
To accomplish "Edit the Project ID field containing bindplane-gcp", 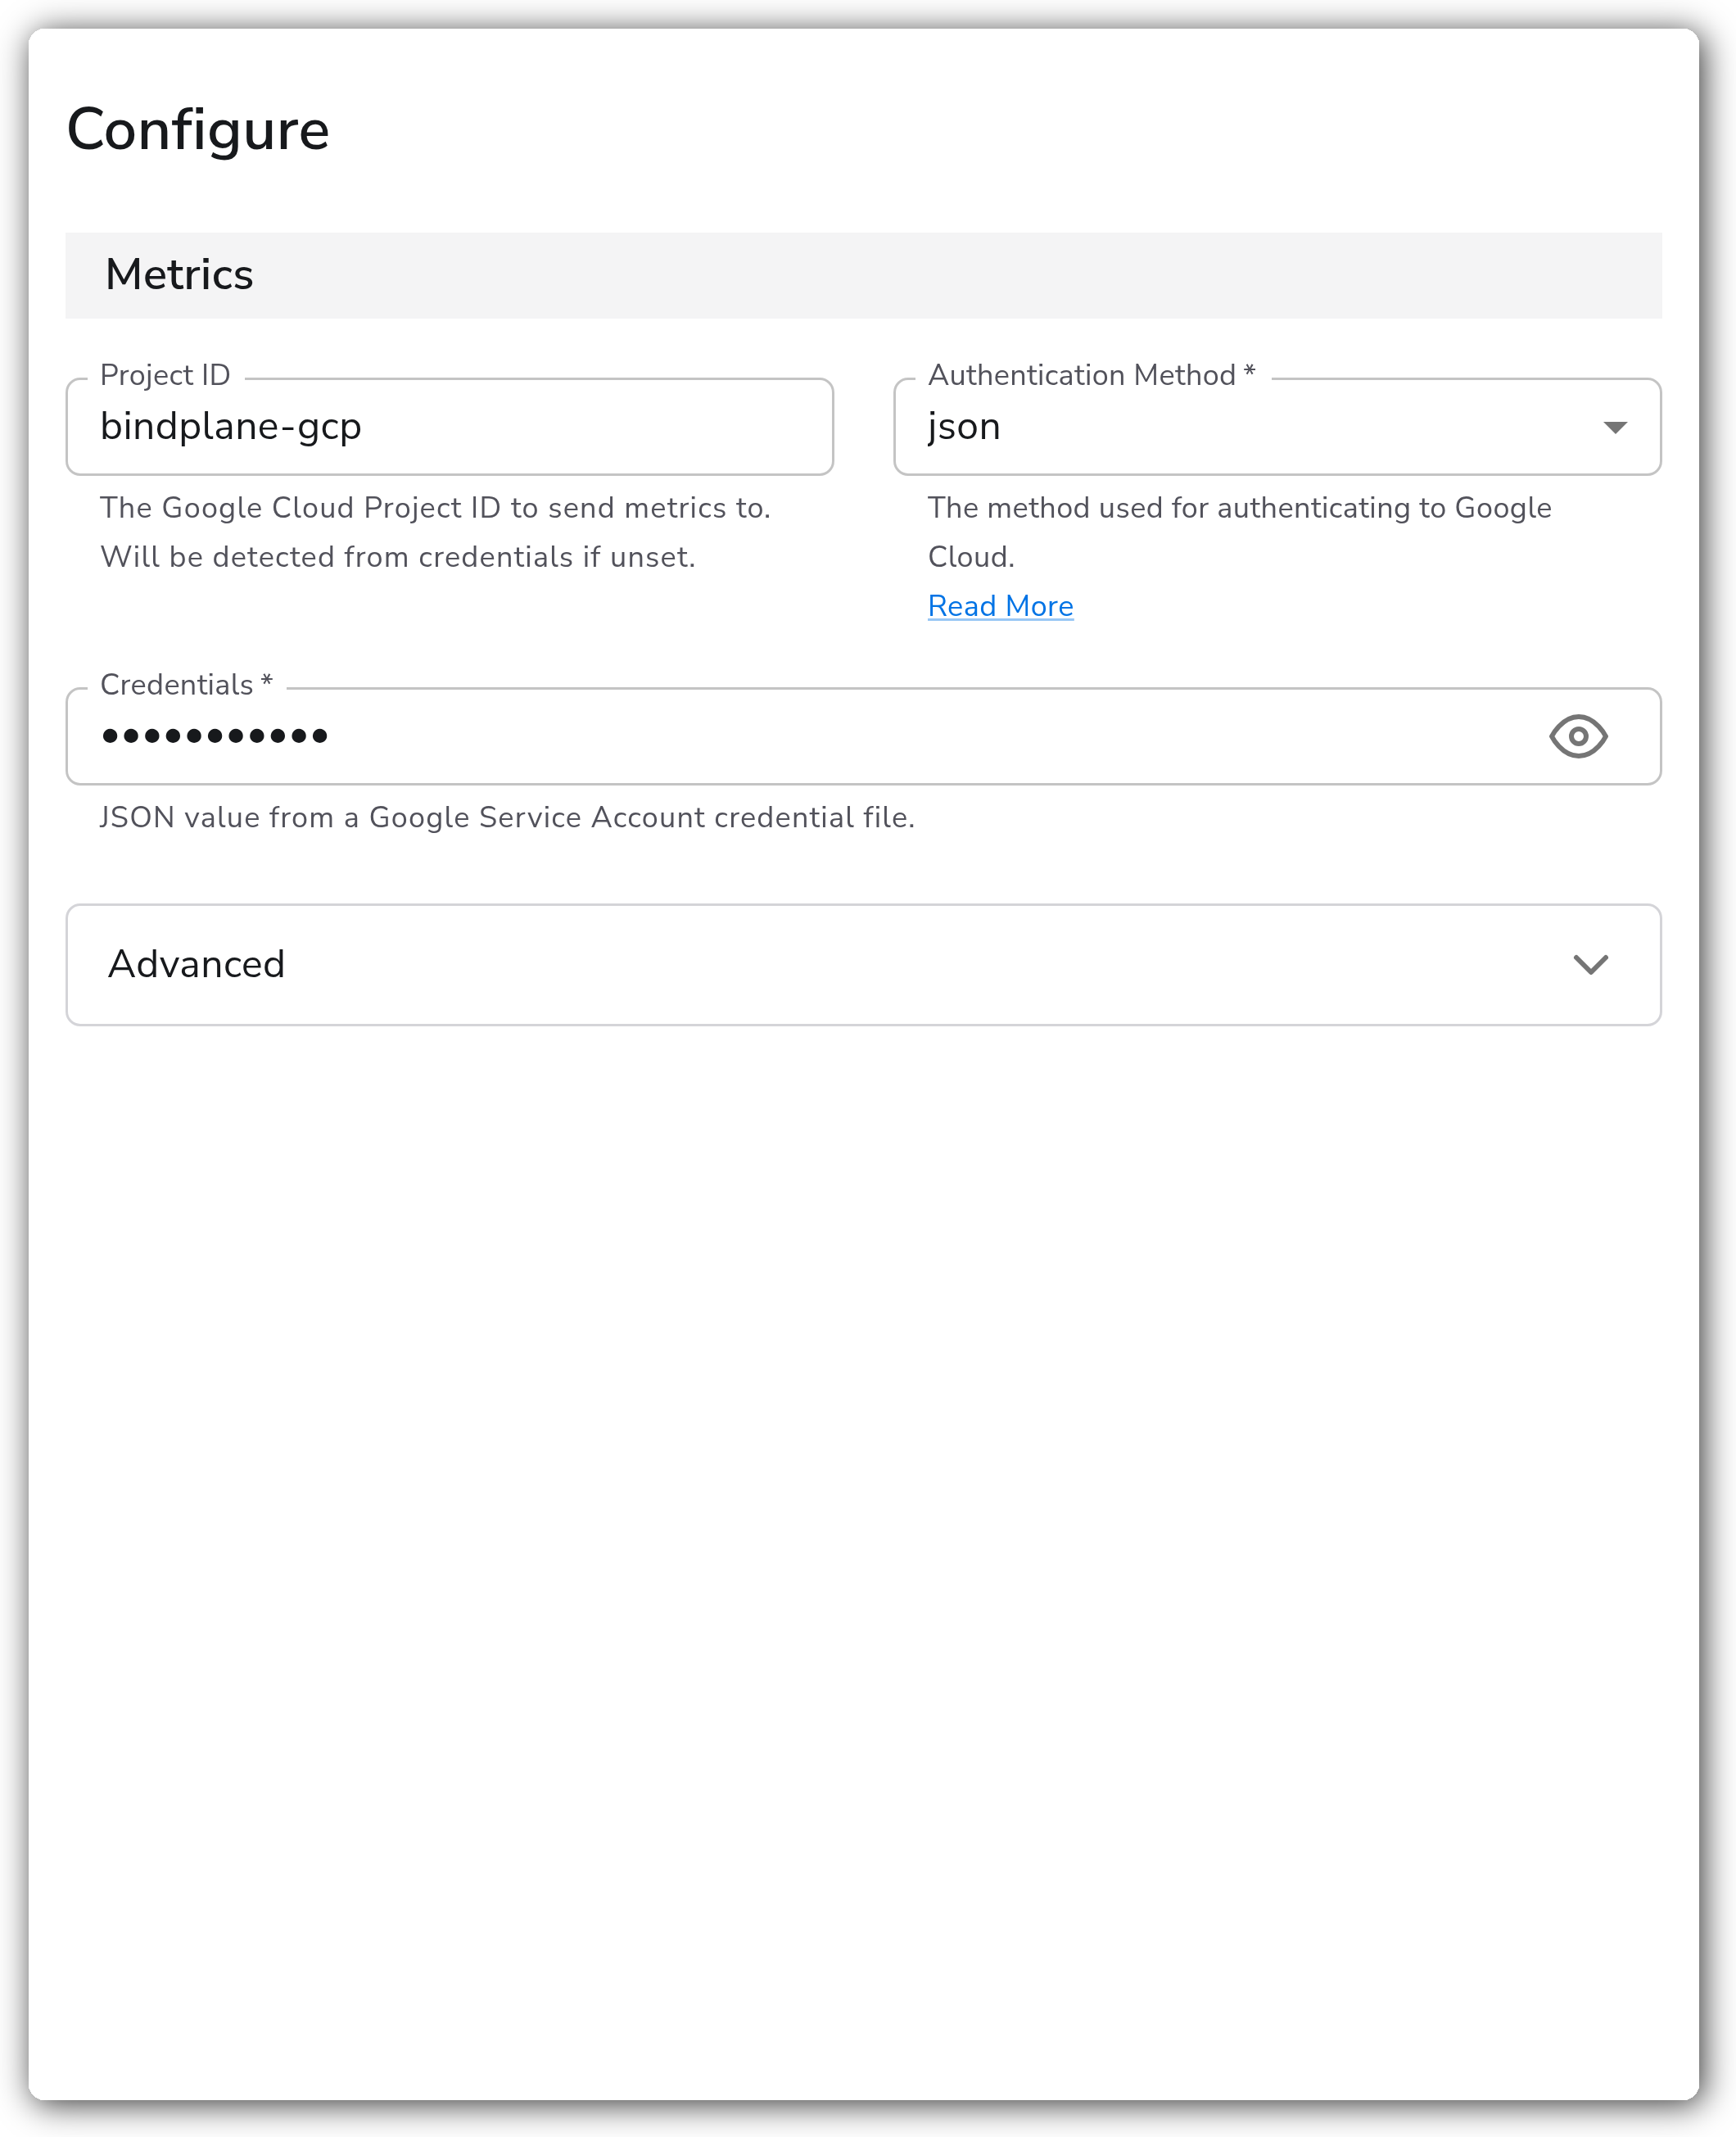I will 449,427.
